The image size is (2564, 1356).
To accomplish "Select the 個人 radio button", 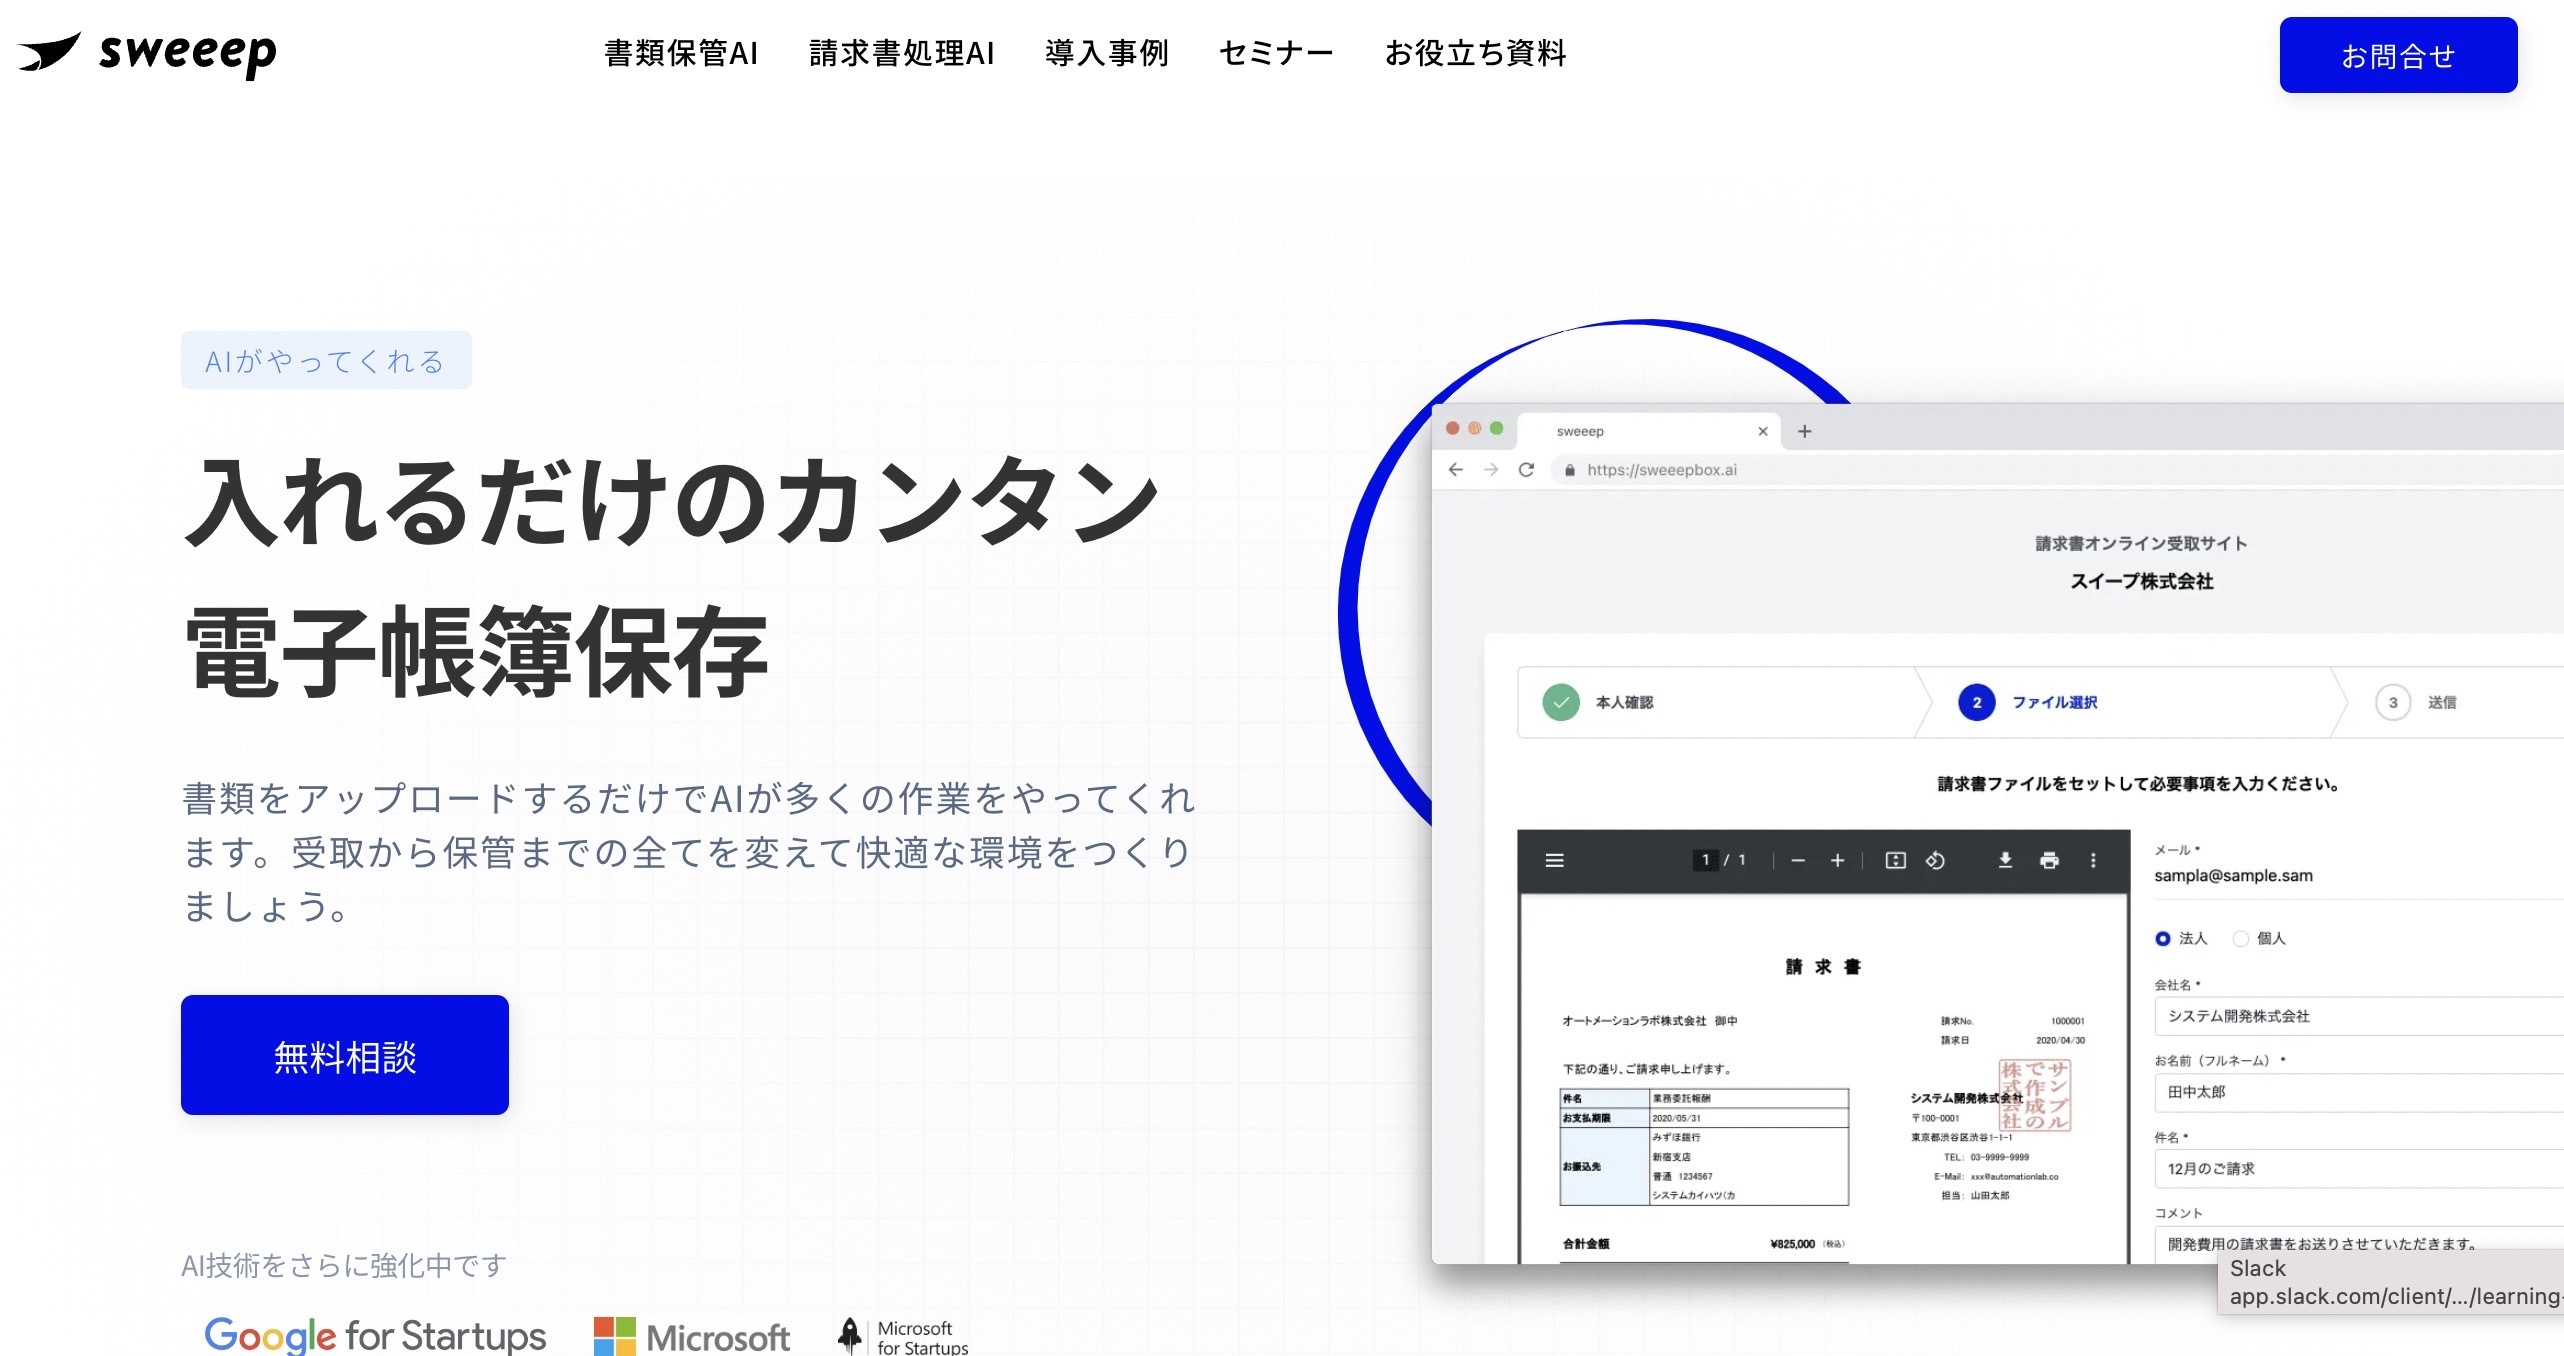I will [x=2240, y=938].
